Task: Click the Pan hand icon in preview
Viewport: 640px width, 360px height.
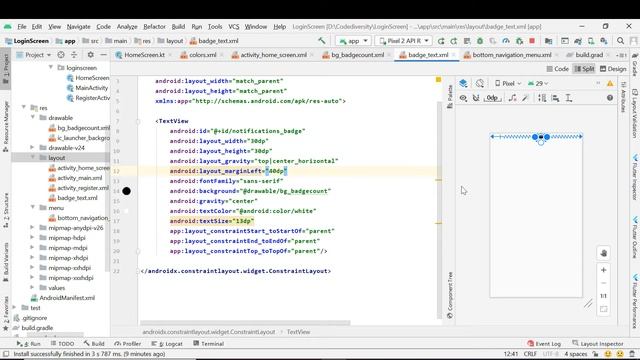Action: point(604,253)
